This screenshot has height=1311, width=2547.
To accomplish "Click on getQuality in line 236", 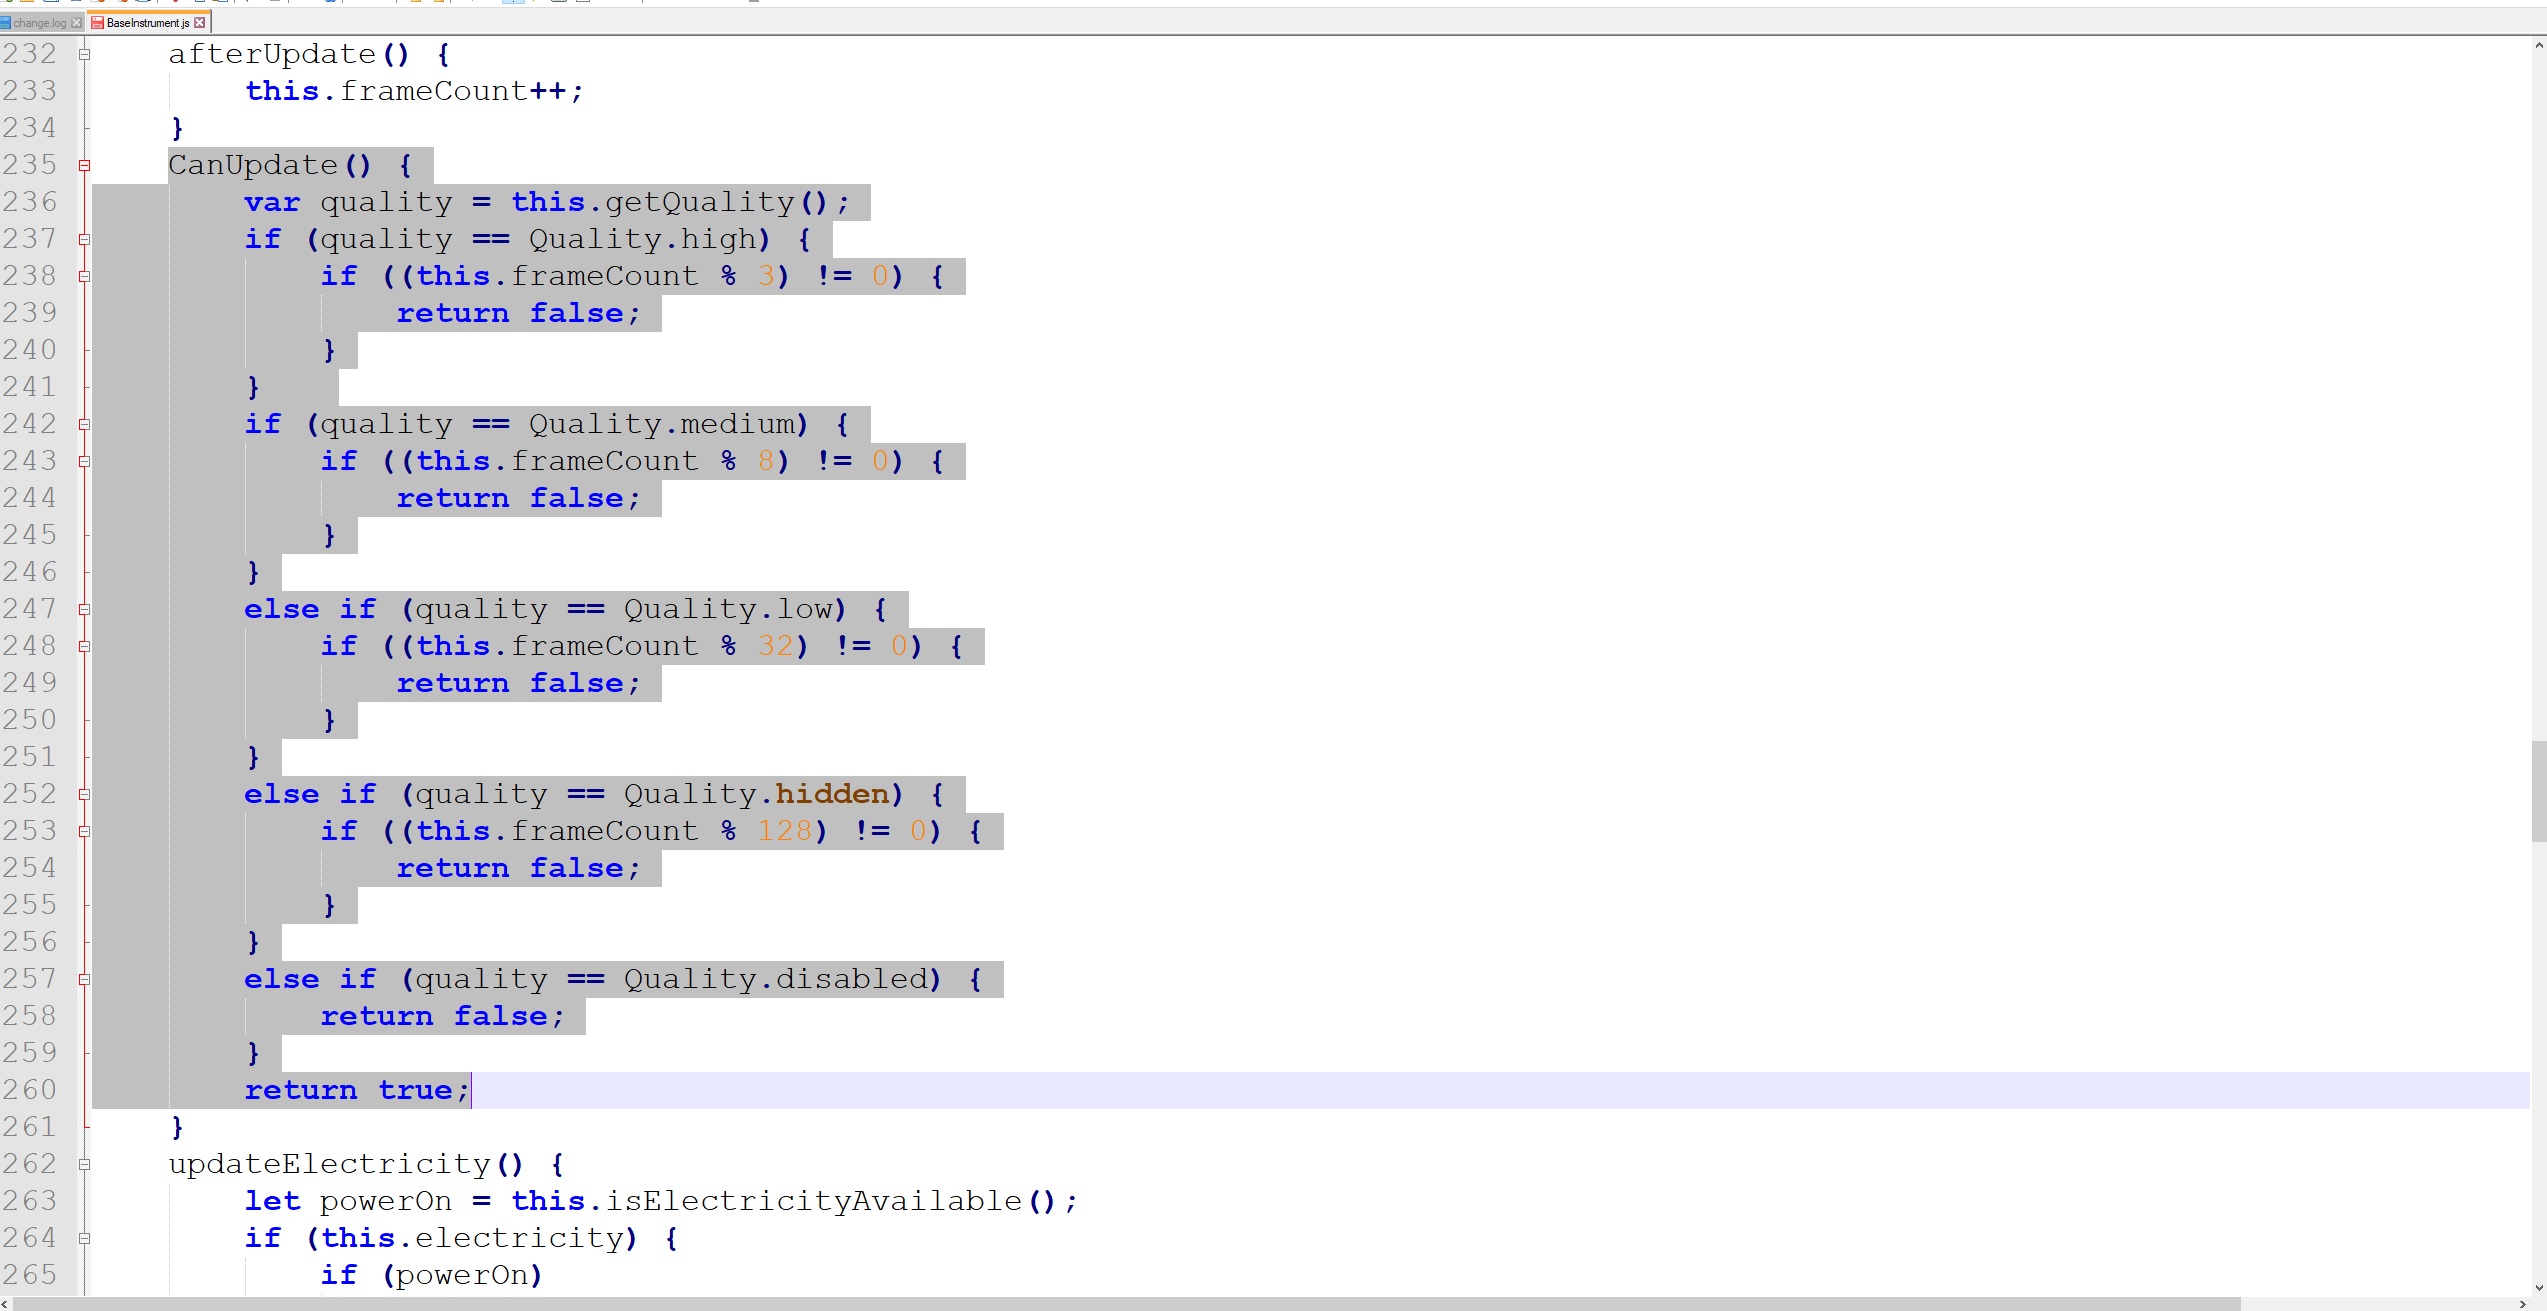I will [x=700, y=202].
